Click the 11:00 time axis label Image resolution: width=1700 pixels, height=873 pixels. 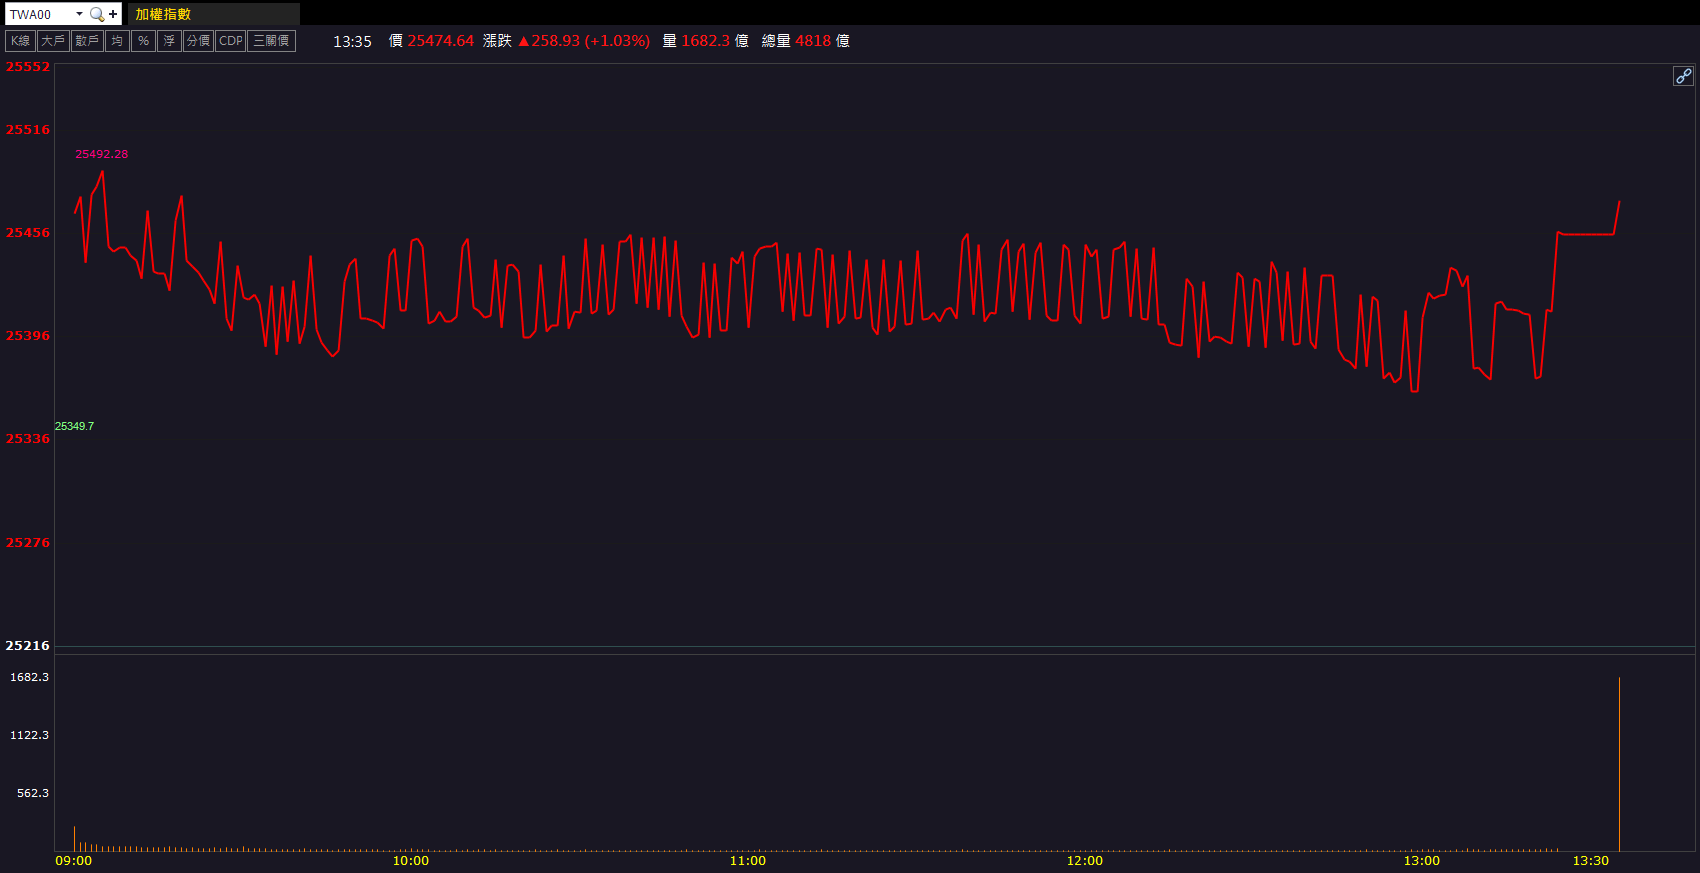[747, 861]
